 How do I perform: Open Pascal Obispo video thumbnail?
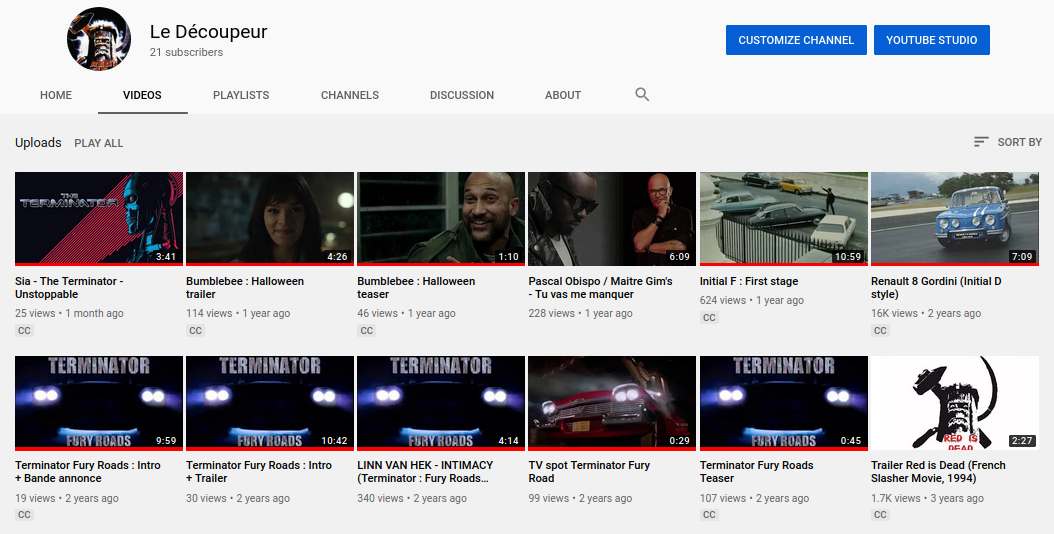pos(612,219)
